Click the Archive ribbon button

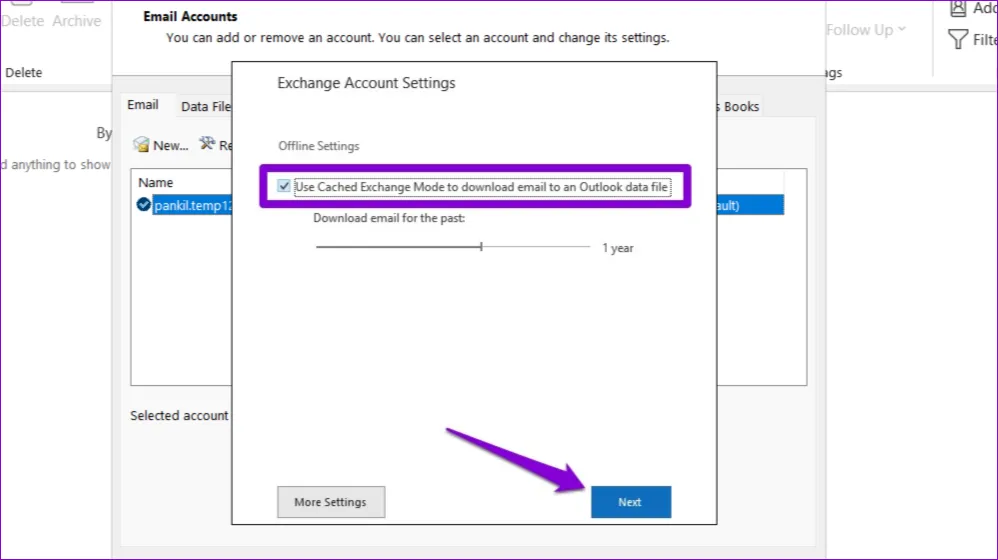pos(77,21)
